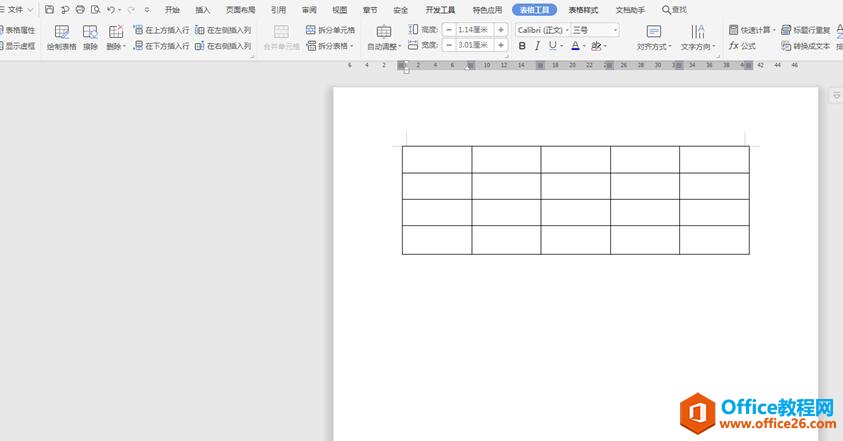The width and height of the screenshot is (843, 441).
Task: Click the text highlight color pen button
Action: coord(596,46)
